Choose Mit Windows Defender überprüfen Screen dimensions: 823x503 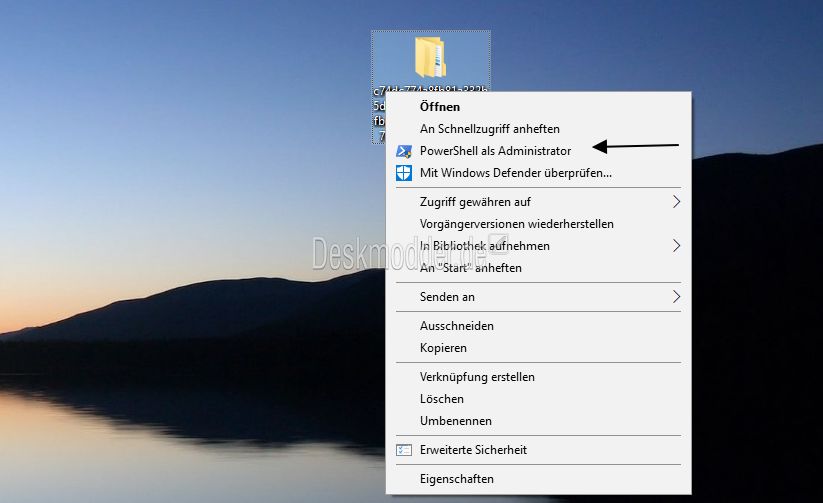539,173
